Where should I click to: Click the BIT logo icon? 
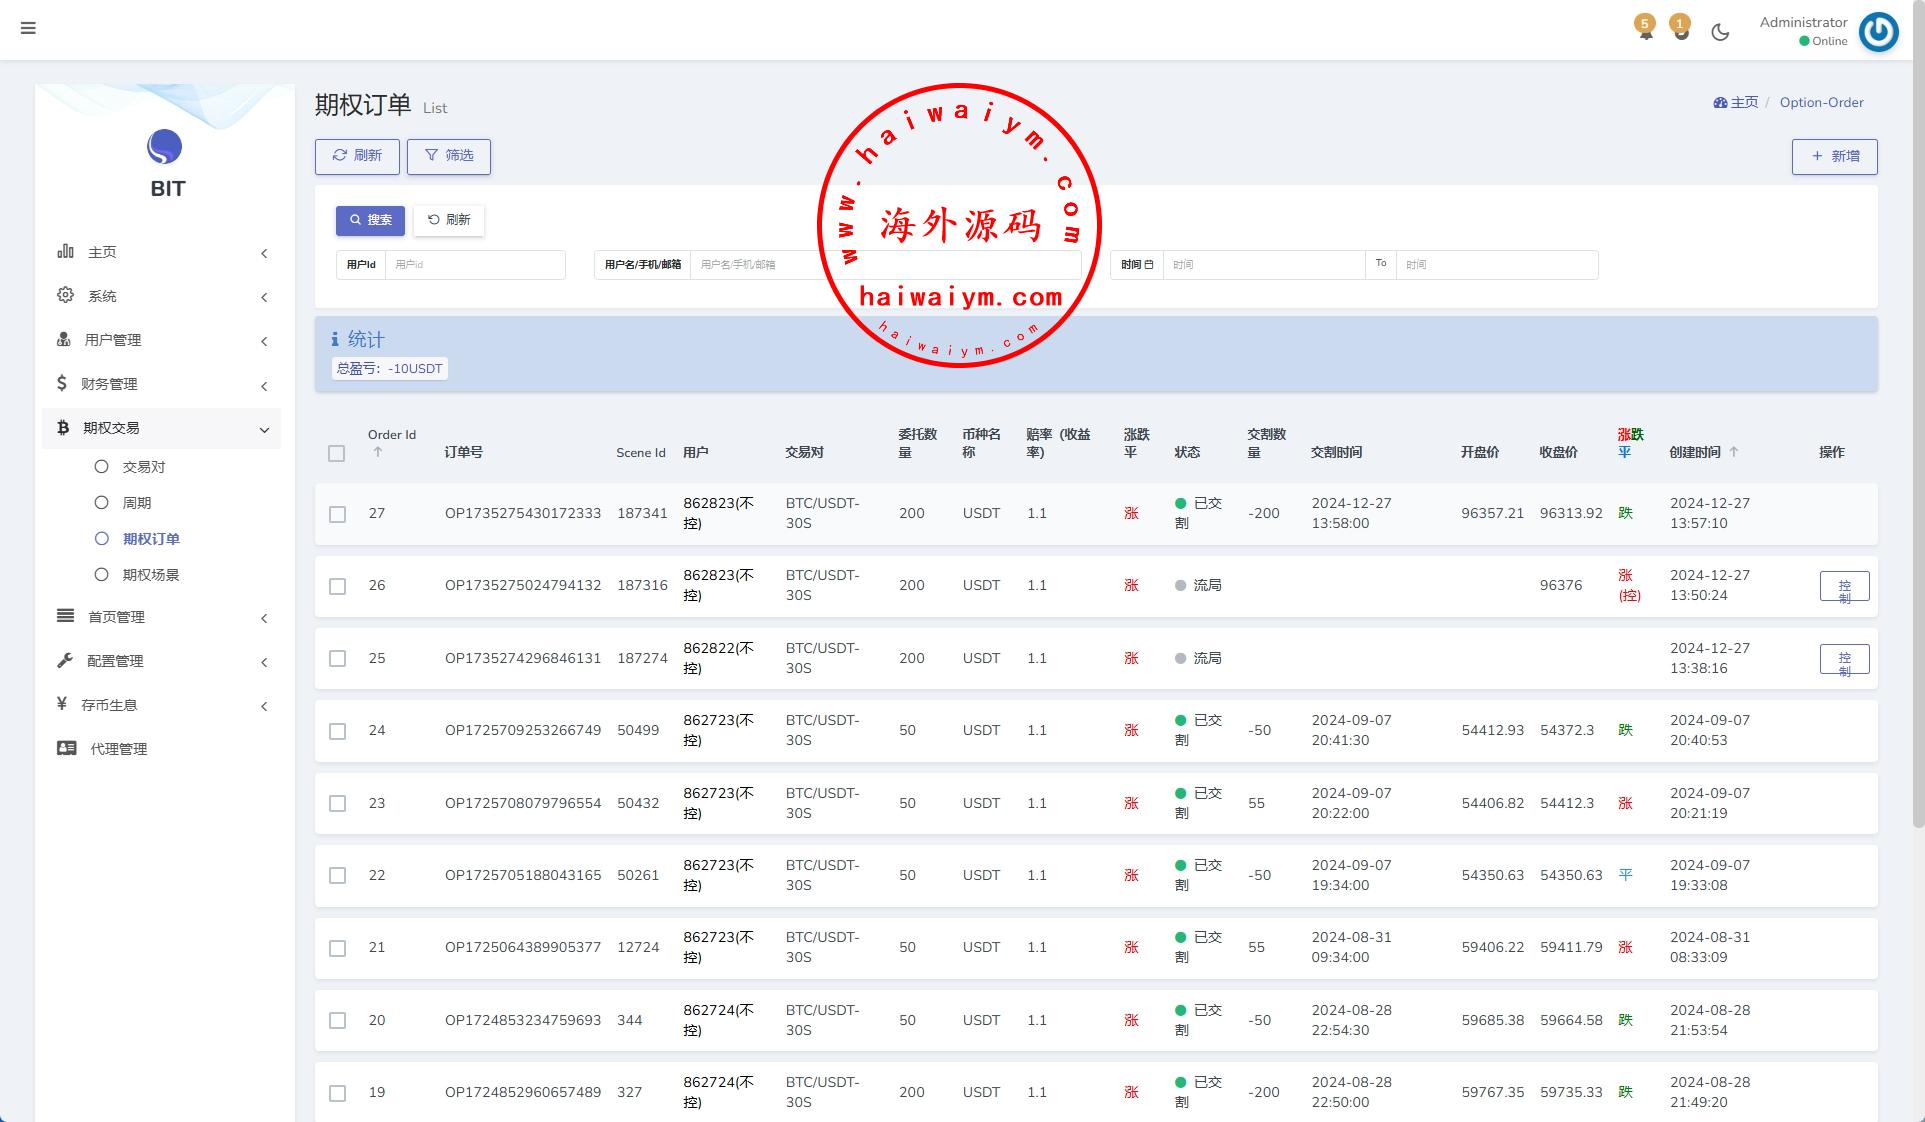(x=165, y=148)
